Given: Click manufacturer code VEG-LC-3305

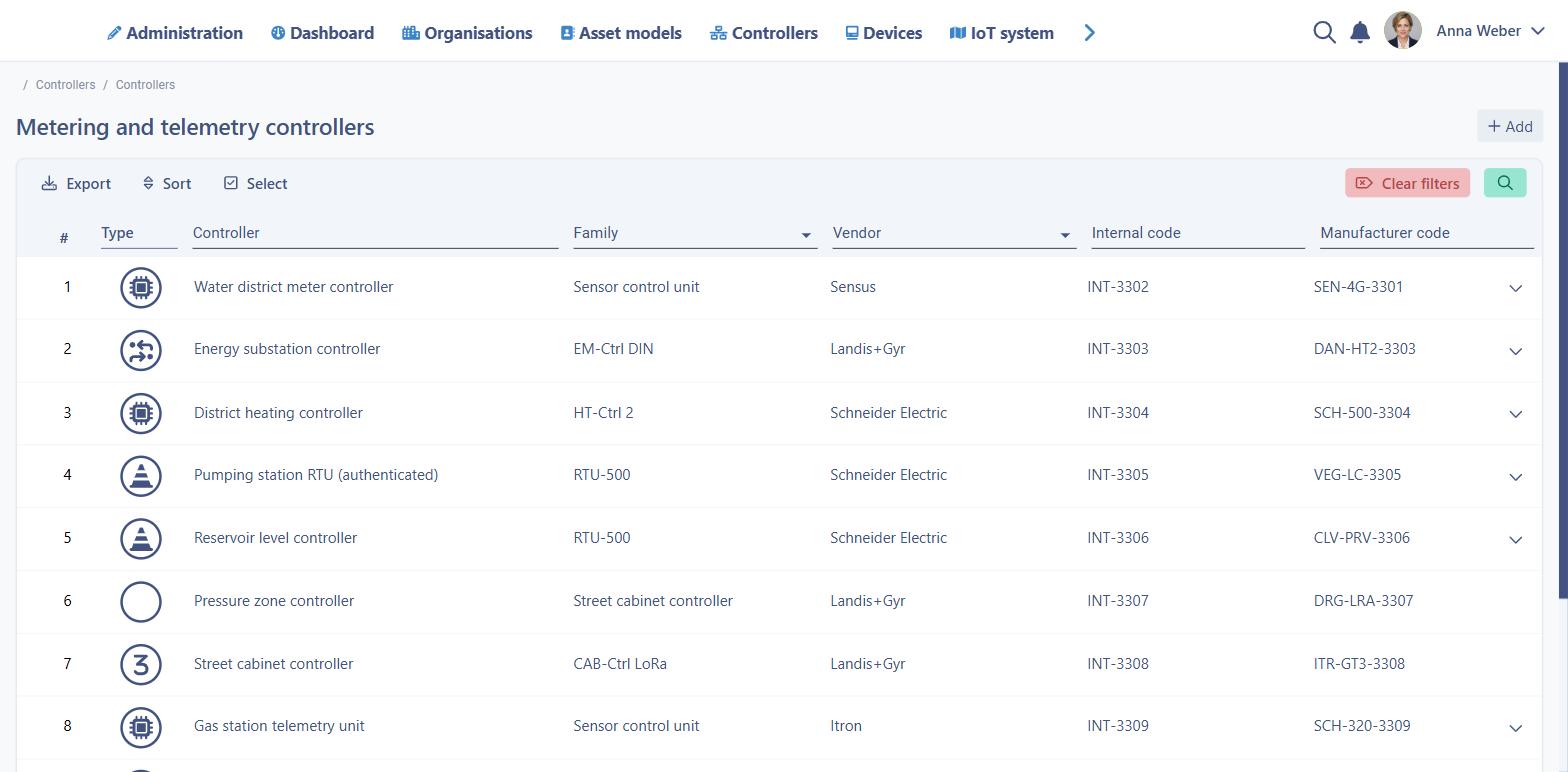Looking at the screenshot, I should pos(1357,475).
